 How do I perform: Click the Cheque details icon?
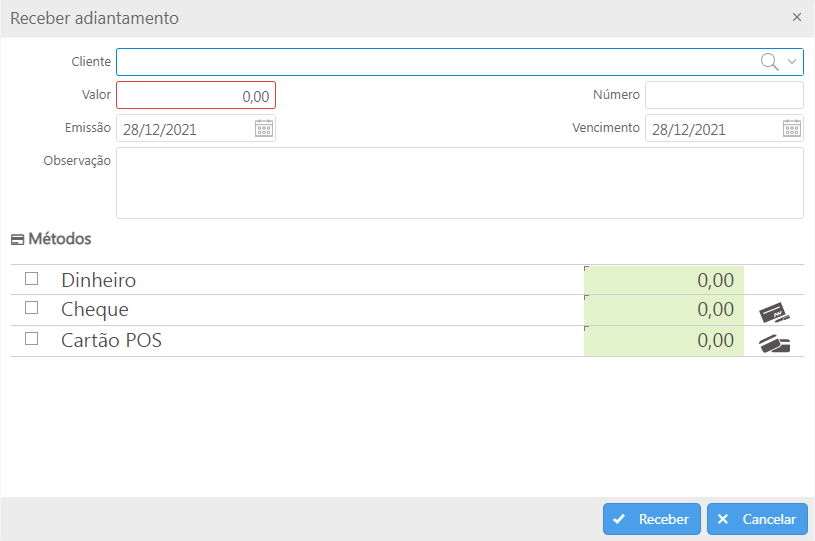(x=774, y=312)
